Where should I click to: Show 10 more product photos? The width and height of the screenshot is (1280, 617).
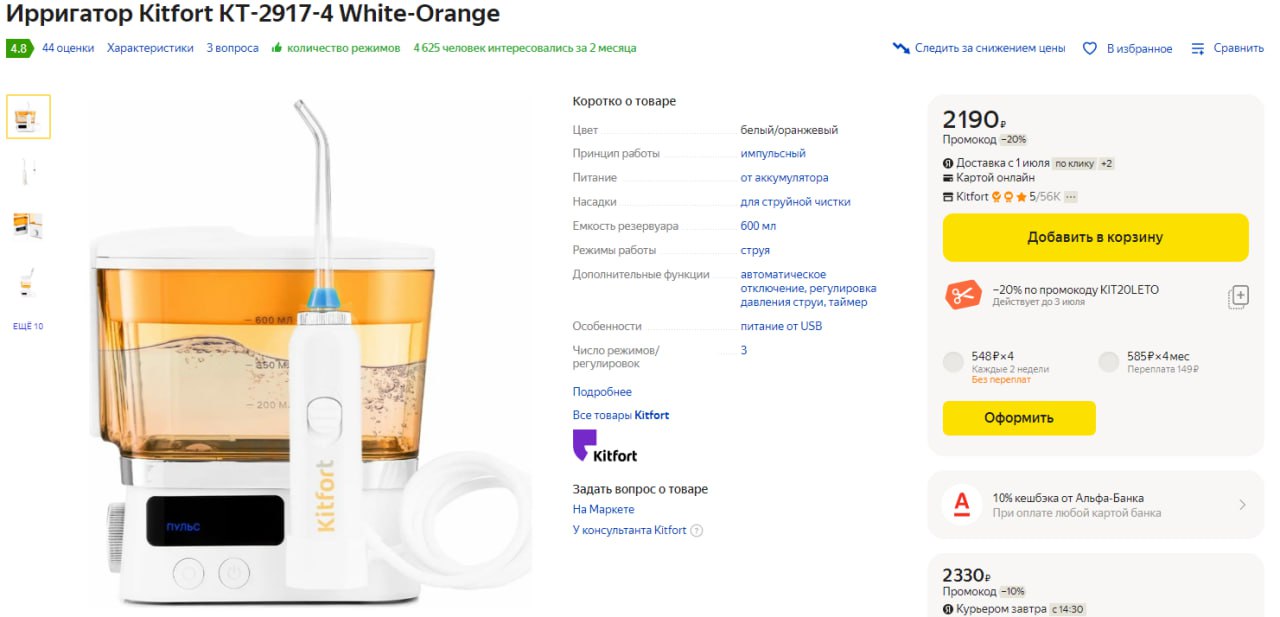[28, 326]
